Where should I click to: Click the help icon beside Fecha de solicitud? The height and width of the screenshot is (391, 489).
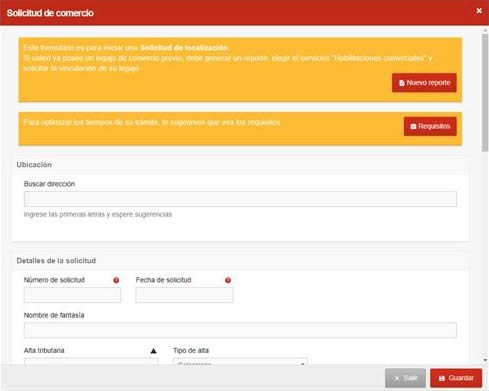click(228, 280)
